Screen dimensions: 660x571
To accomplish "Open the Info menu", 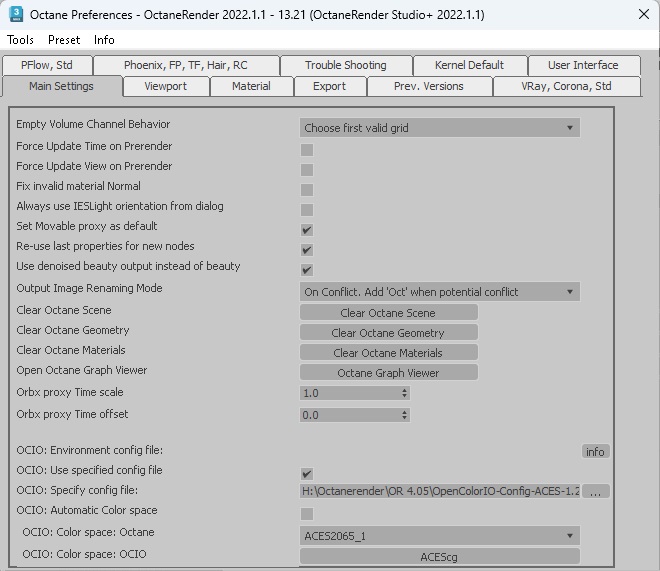I will (104, 40).
